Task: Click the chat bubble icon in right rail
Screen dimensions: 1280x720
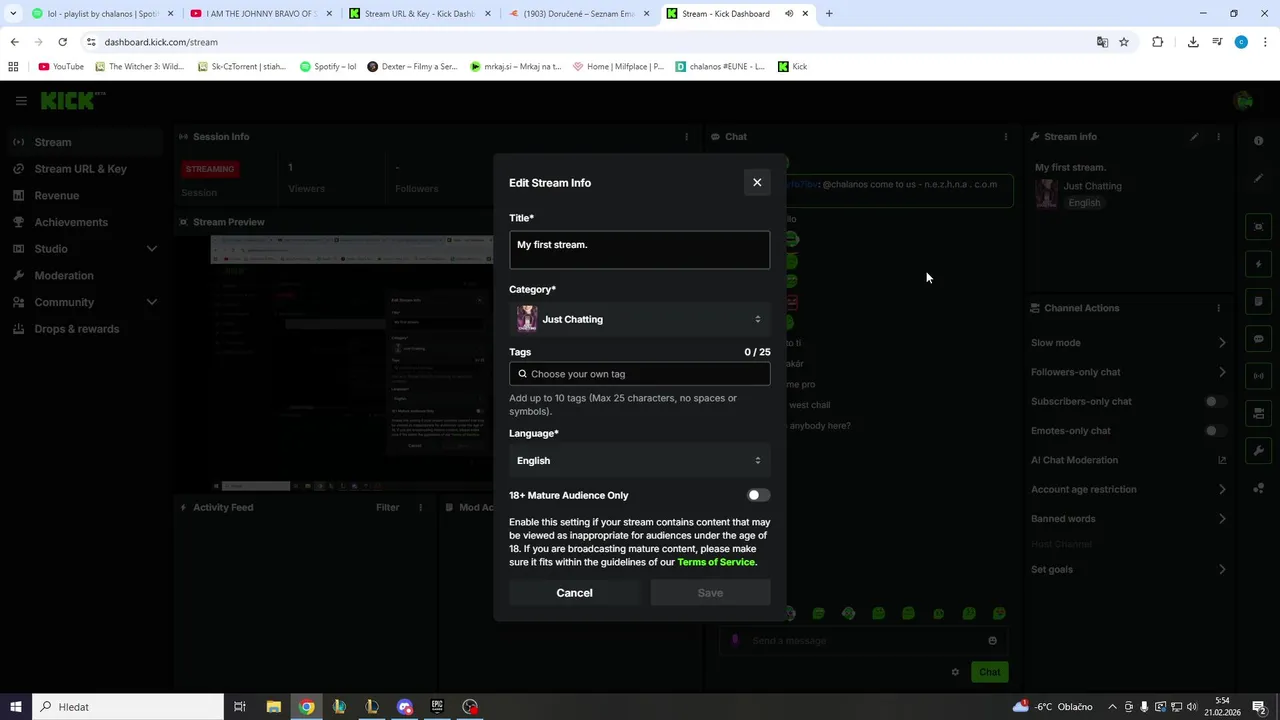Action: 1259,339
